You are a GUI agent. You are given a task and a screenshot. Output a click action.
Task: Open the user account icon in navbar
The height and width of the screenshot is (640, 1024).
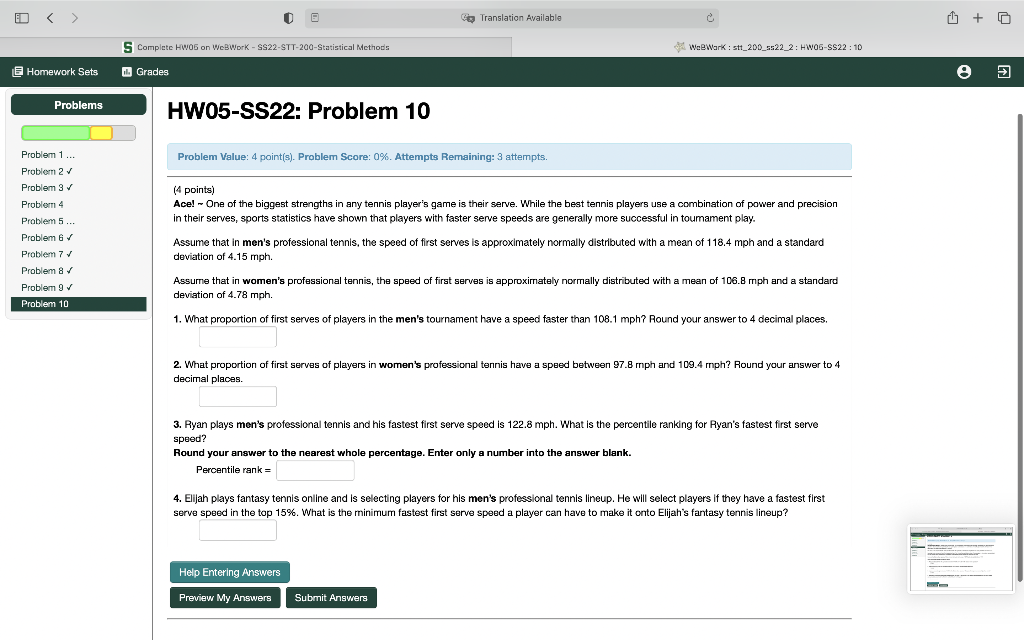click(x=962, y=71)
